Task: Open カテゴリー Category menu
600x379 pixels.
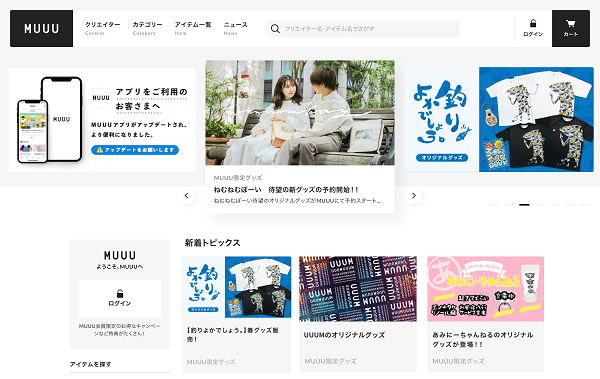Action: pyautogui.click(x=147, y=28)
